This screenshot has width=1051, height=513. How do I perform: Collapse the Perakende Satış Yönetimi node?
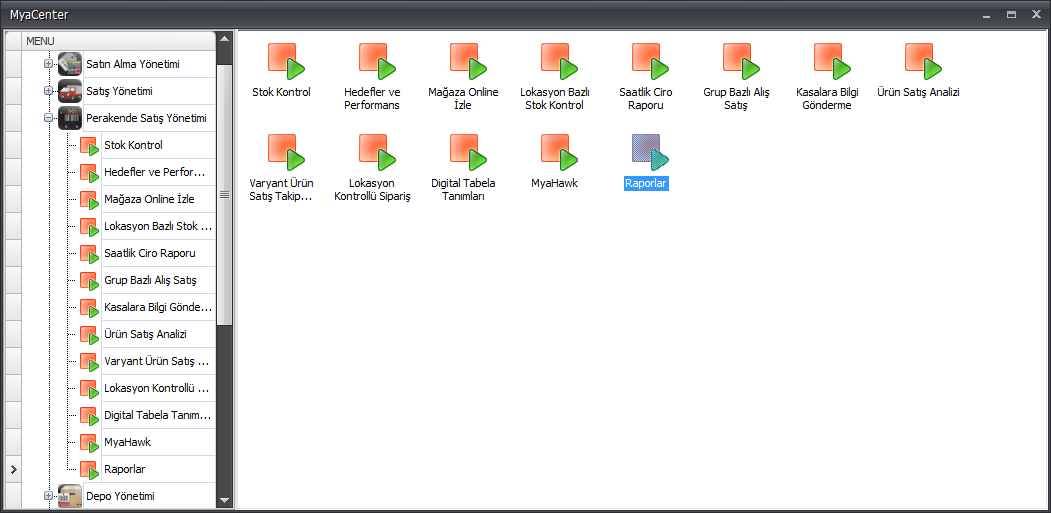click(x=47, y=118)
